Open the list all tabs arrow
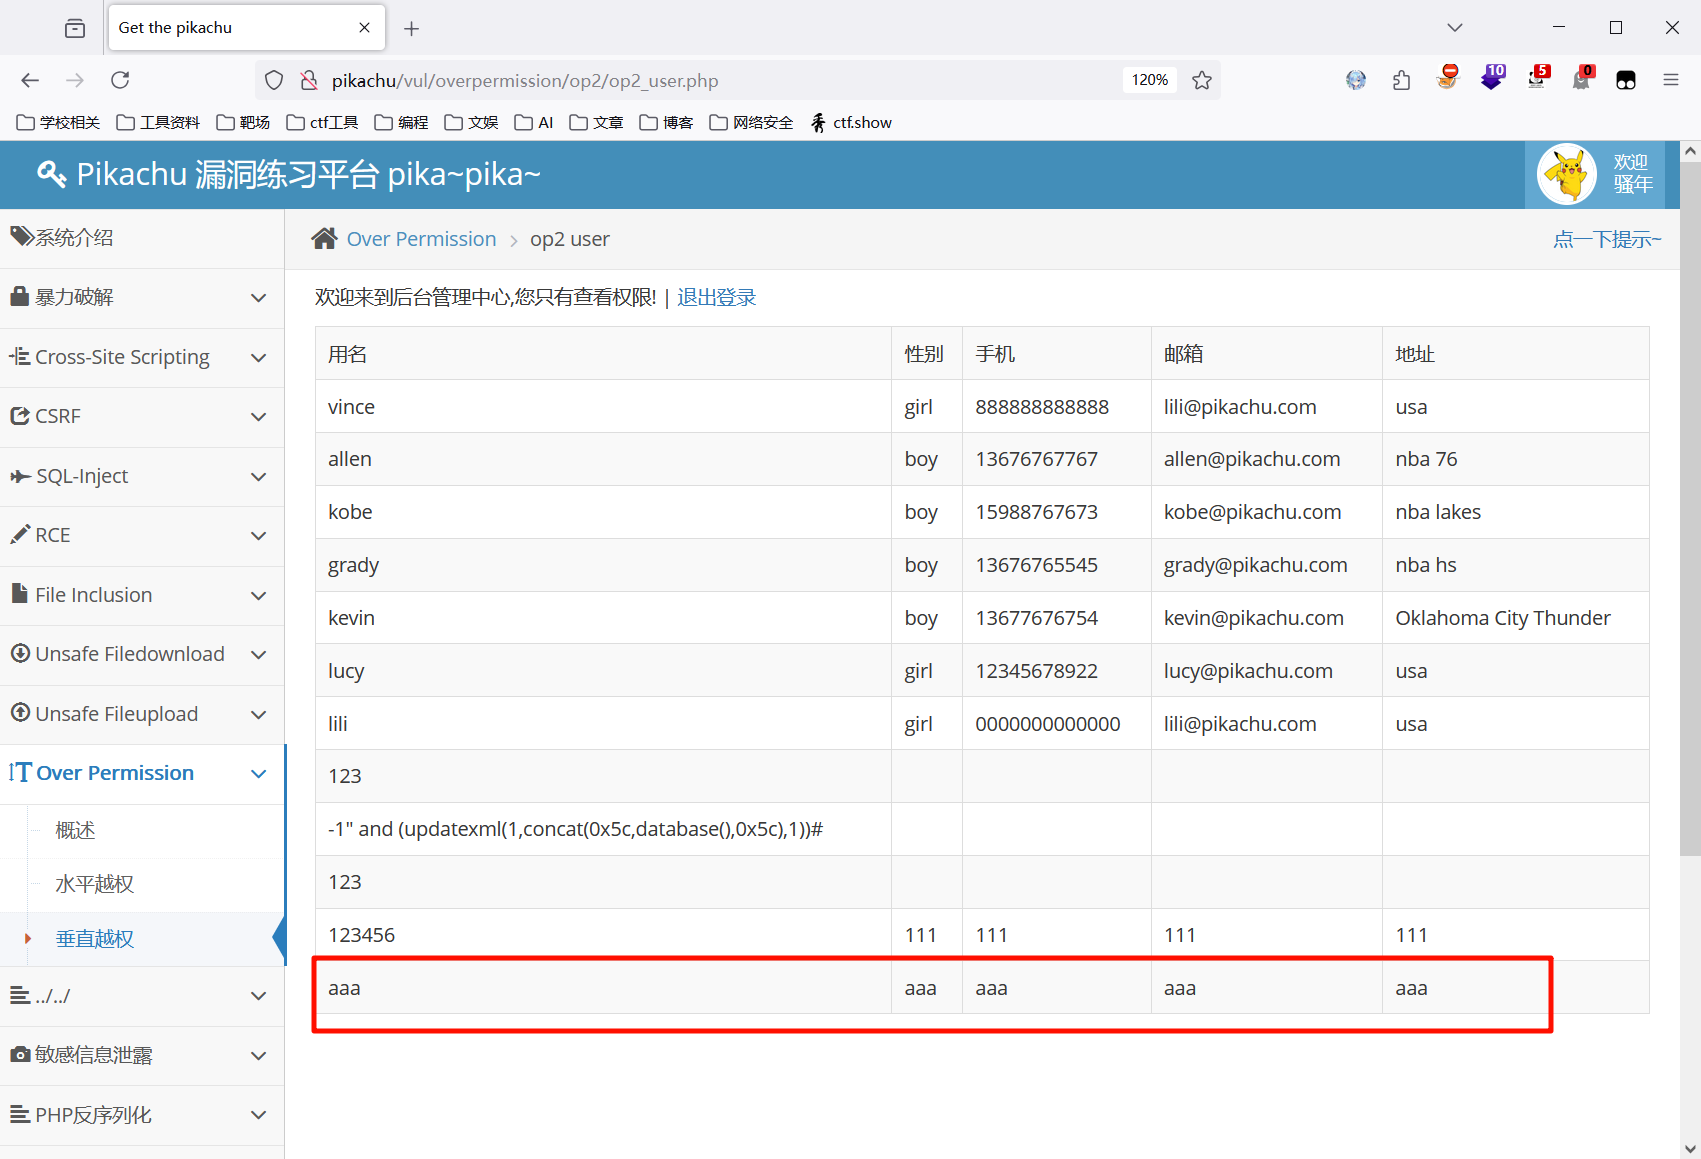This screenshot has height=1159, width=1701. point(1455,28)
